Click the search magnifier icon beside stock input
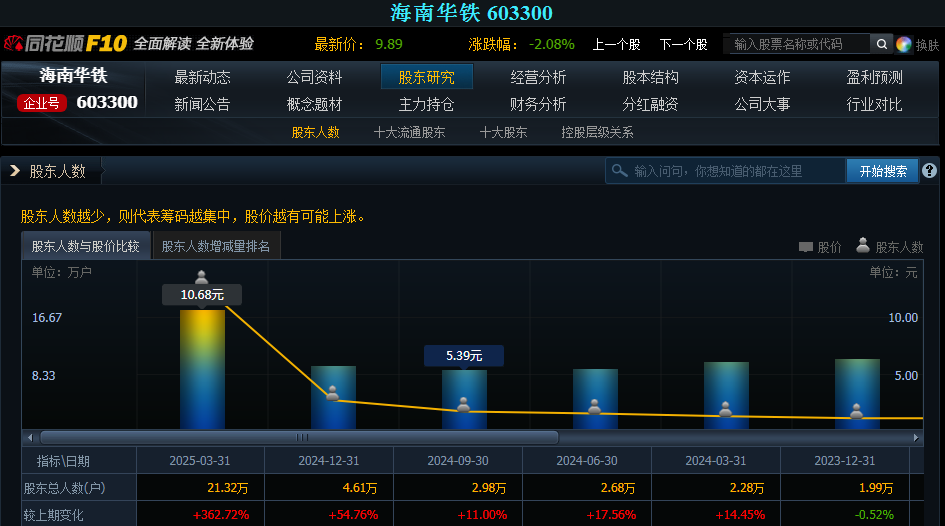Image resolution: width=945 pixels, height=526 pixels. 881,44
